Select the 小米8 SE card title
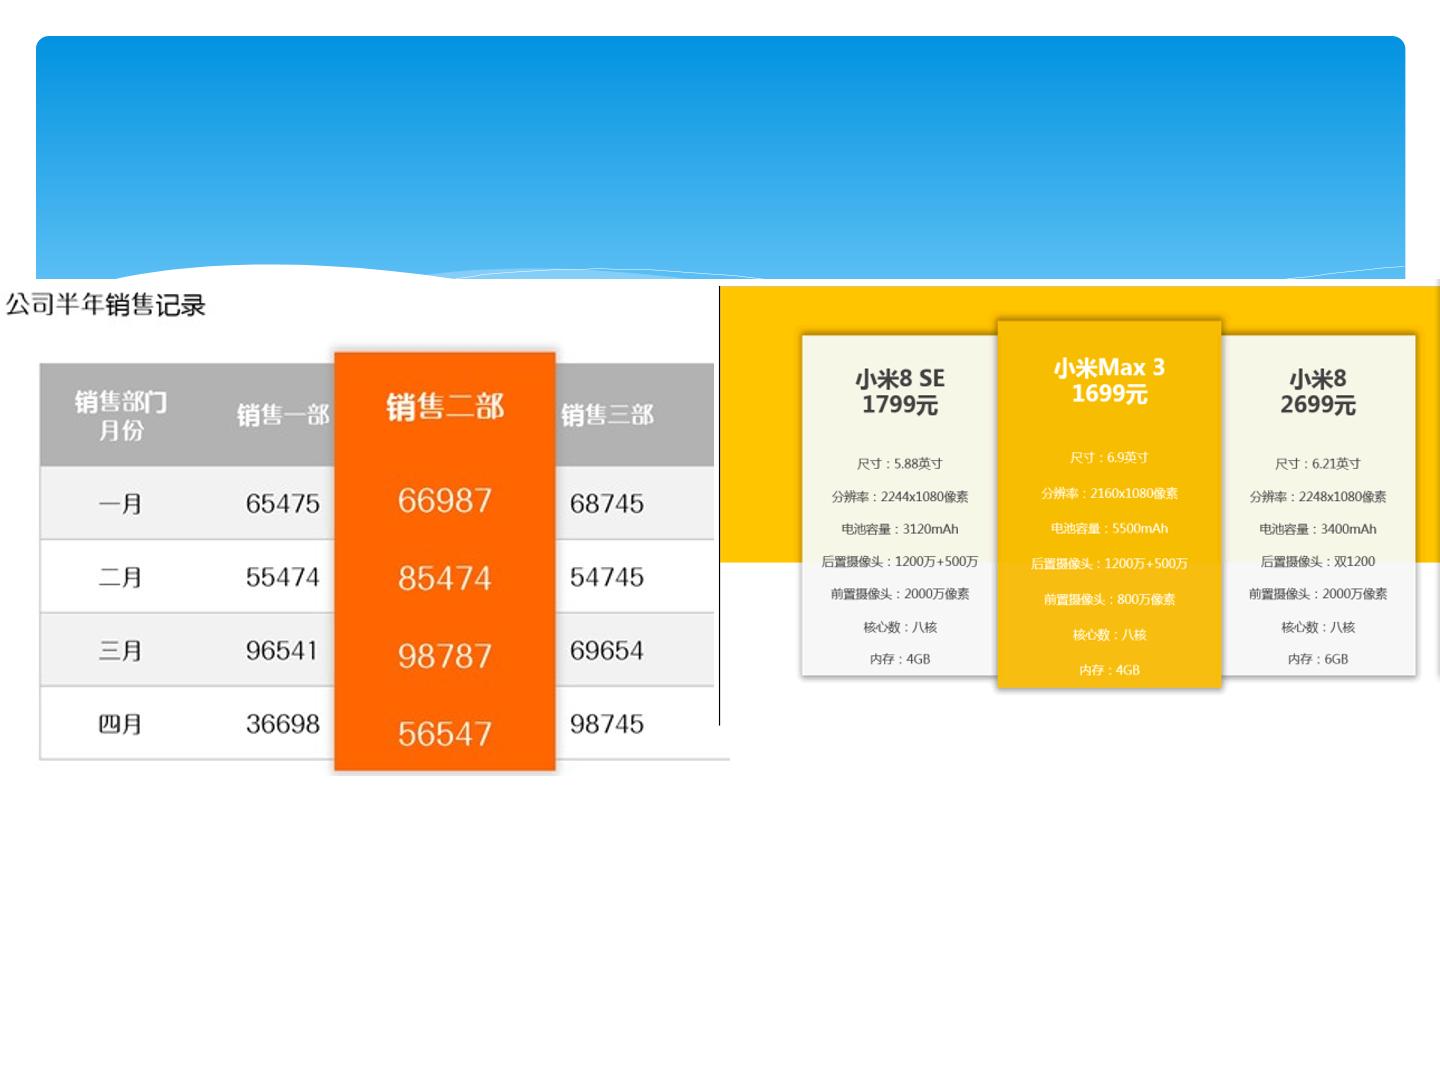The height and width of the screenshot is (1080, 1440). tap(900, 378)
